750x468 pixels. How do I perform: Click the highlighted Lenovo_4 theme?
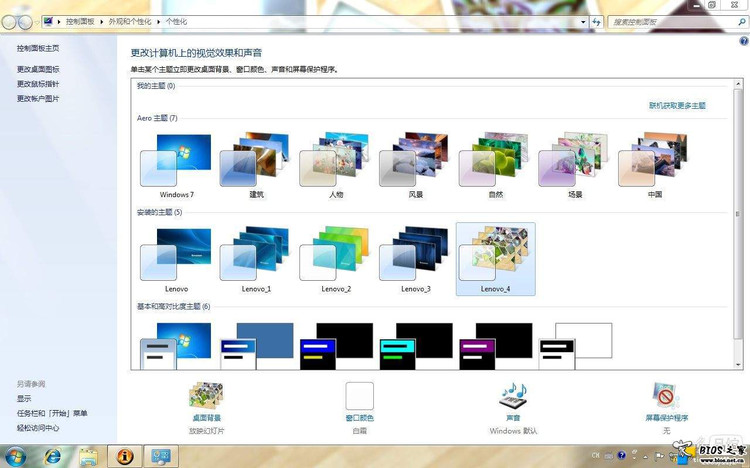[496, 259]
